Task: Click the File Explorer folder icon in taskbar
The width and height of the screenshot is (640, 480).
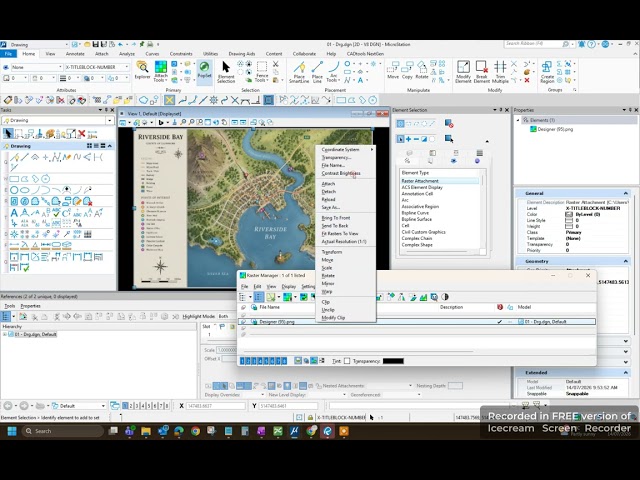Action: (146, 431)
